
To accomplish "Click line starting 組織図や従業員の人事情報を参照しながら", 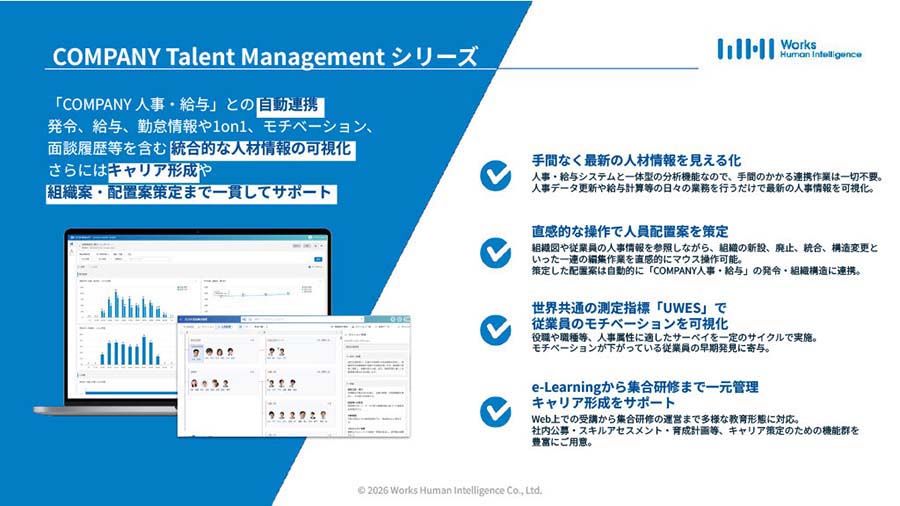I will coord(705,248).
